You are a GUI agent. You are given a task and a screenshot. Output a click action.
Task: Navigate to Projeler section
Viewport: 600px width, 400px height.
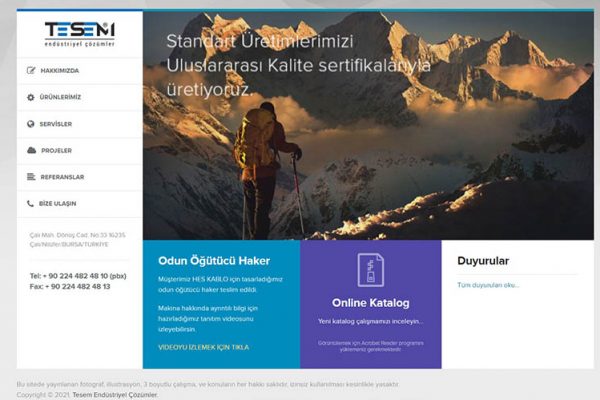coord(56,150)
